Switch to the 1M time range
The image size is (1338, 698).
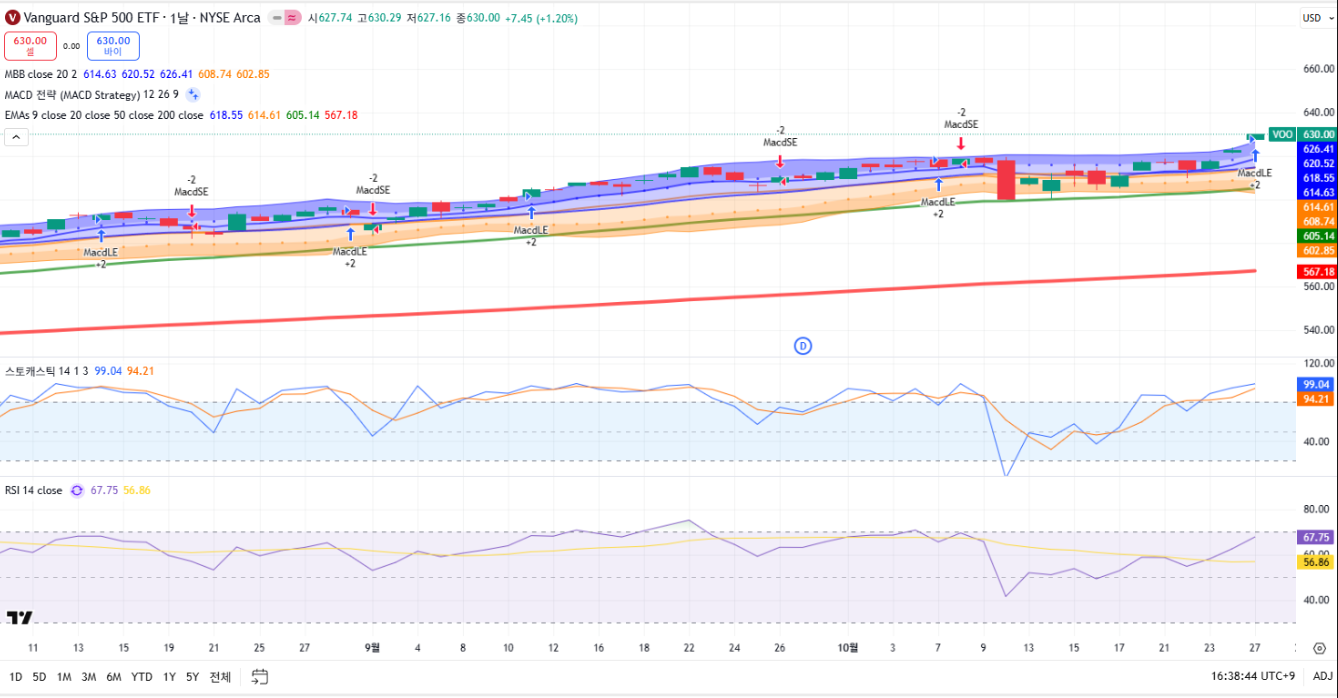click(64, 677)
